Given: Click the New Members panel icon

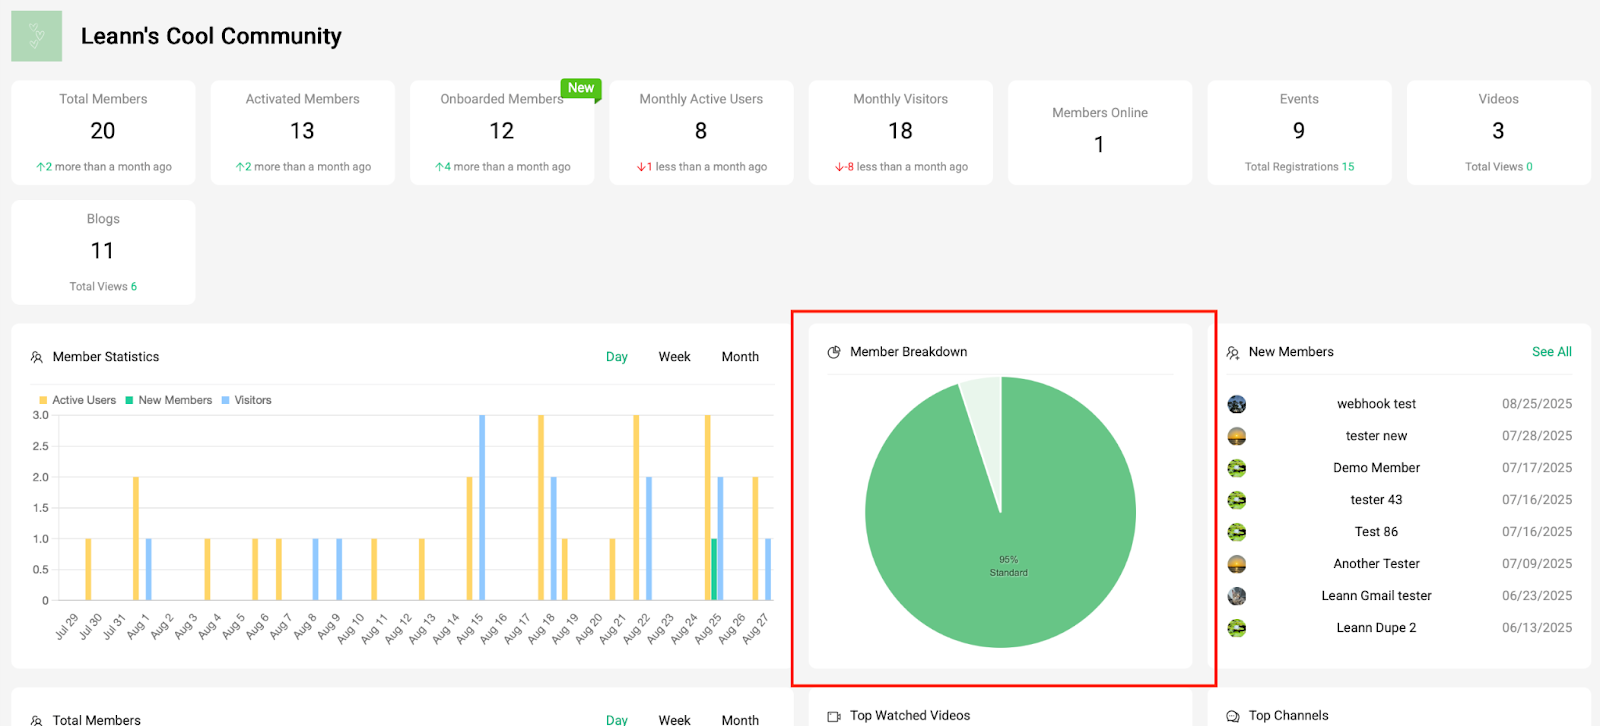Looking at the screenshot, I should tap(1233, 352).
